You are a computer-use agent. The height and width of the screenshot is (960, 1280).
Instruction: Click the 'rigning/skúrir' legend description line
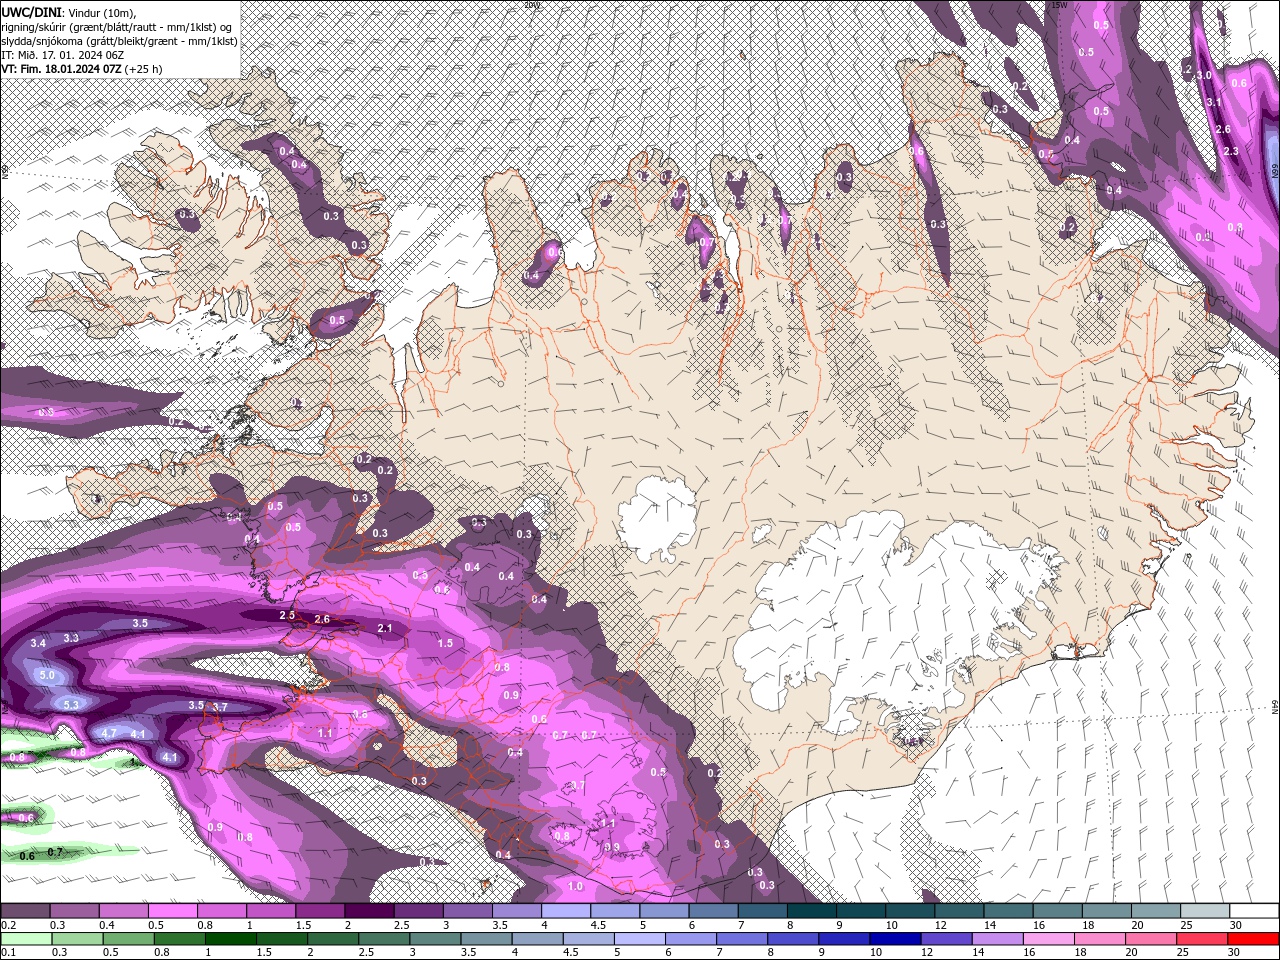click(x=118, y=27)
